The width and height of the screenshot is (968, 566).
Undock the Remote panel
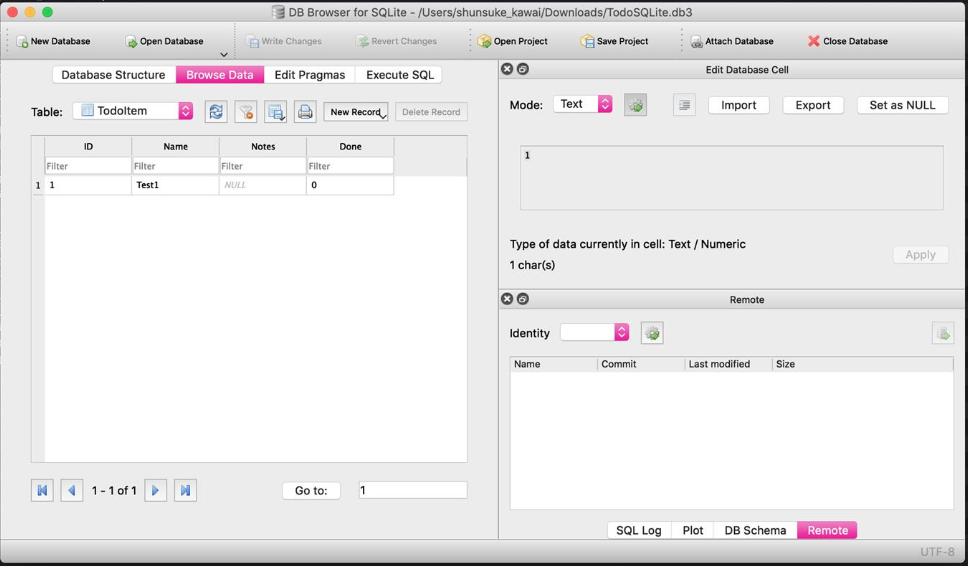click(x=522, y=299)
